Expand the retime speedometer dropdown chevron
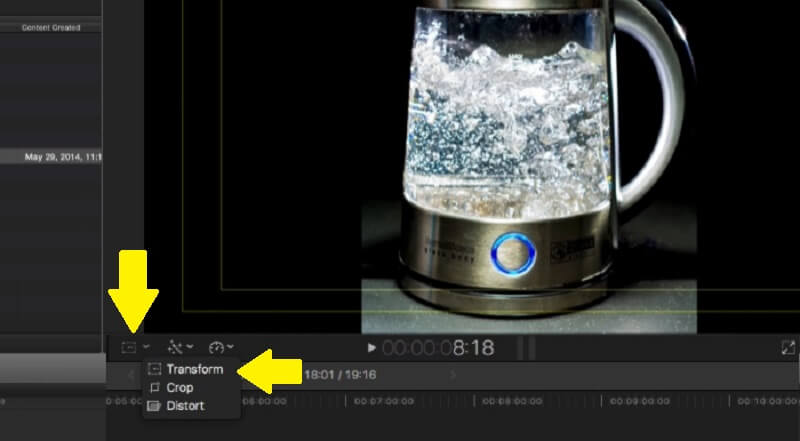The height and width of the screenshot is (441, 800). pyautogui.click(x=231, y=347)
